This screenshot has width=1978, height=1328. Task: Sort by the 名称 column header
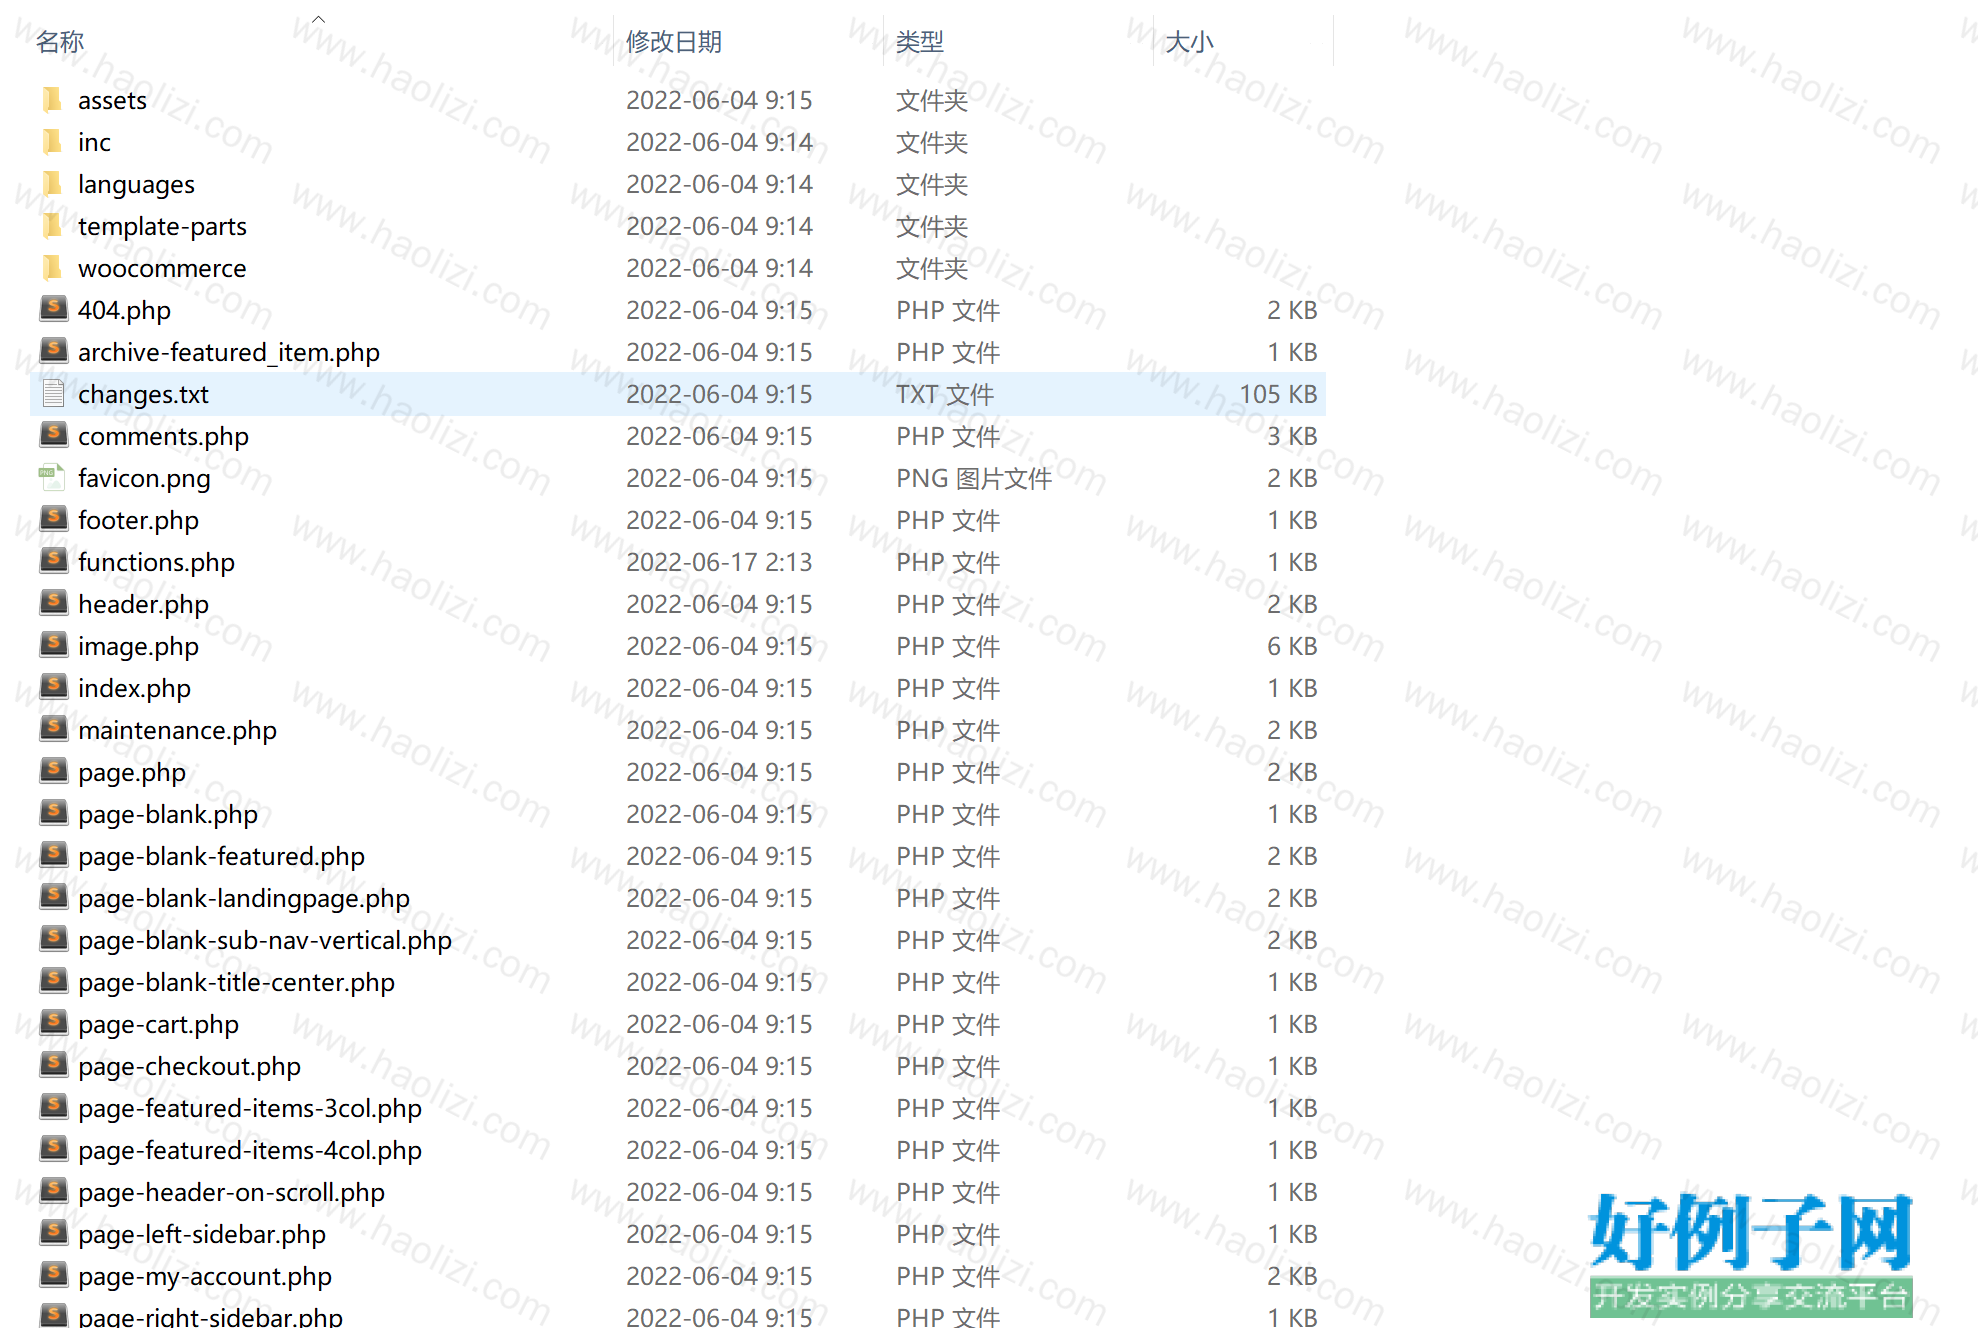(60, 42)
